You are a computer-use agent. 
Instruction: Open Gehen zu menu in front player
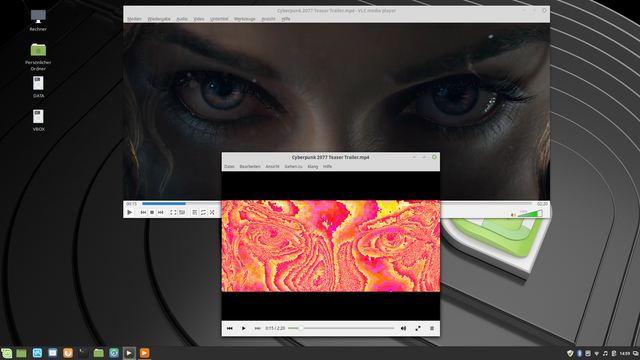click(x=293, y=167)
